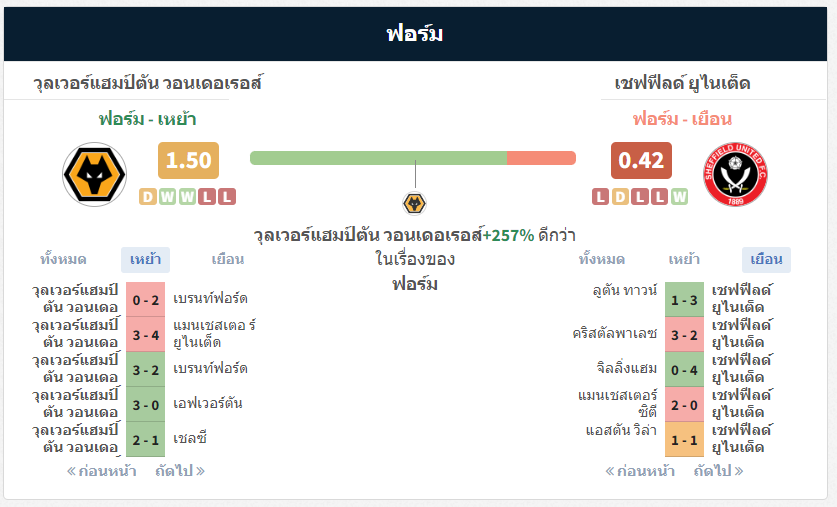Click Sheffield's yellow 'D' form badge
The height and width of the screenshot is (507, 837).
coord(620,196)
